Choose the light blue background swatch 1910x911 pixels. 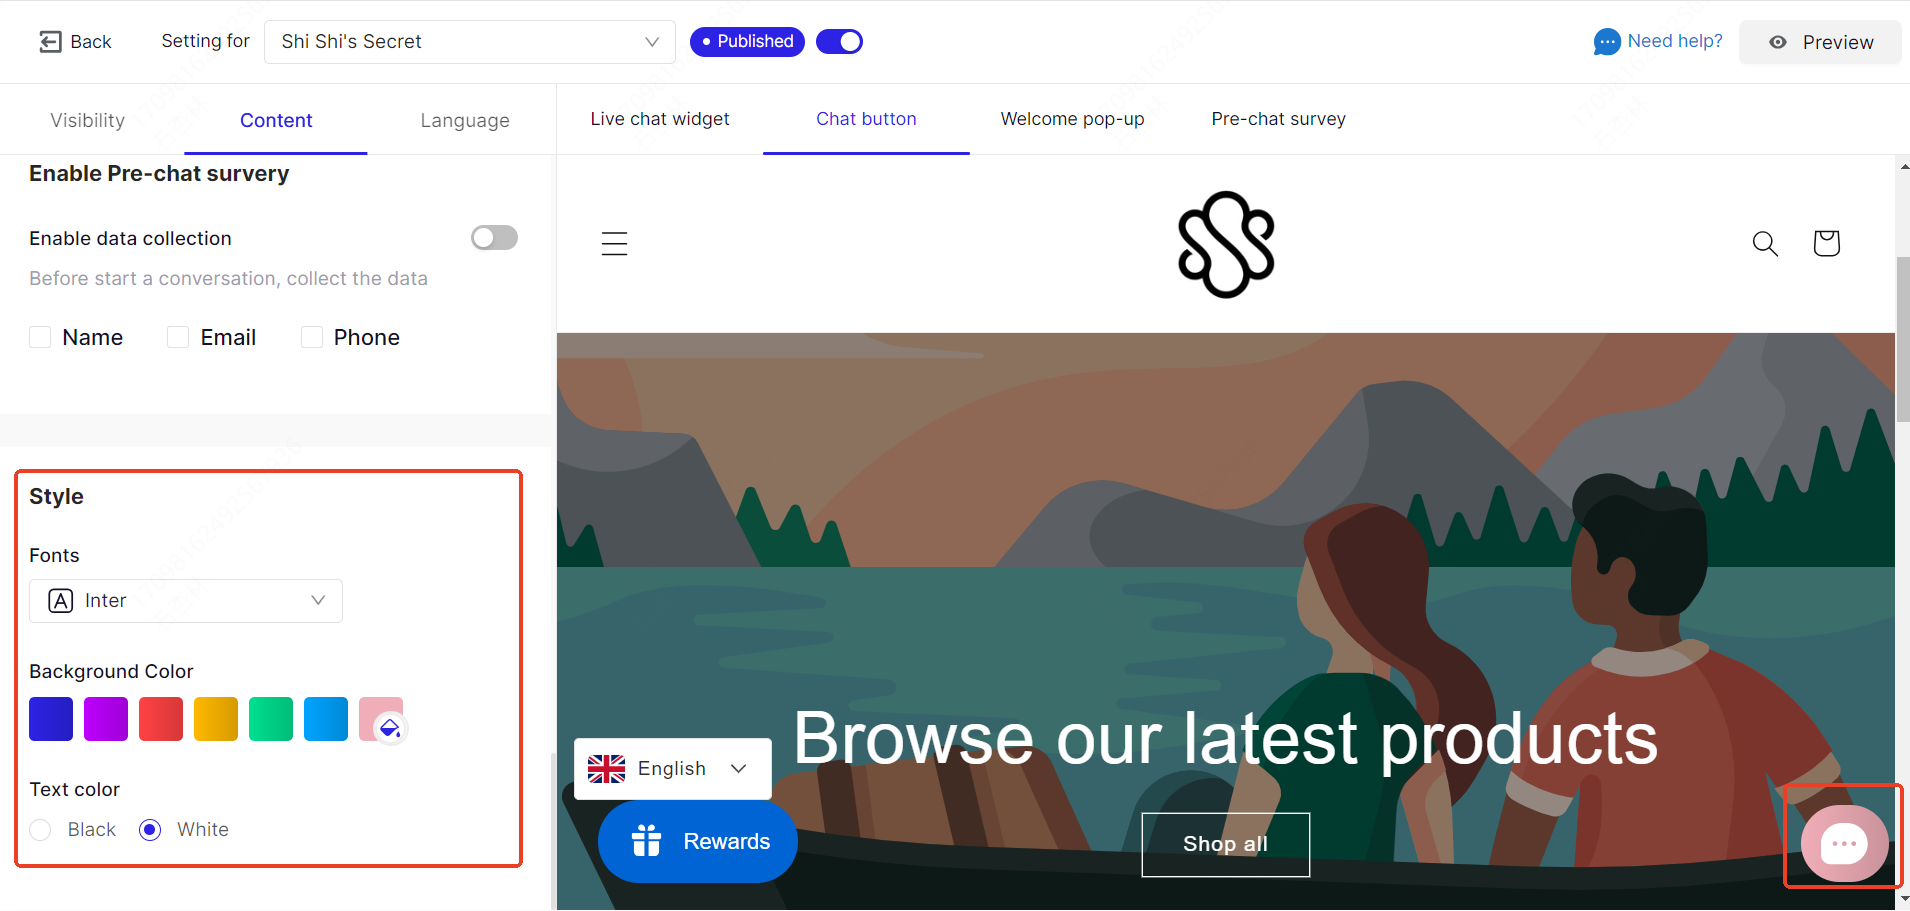tap(326, 719)
